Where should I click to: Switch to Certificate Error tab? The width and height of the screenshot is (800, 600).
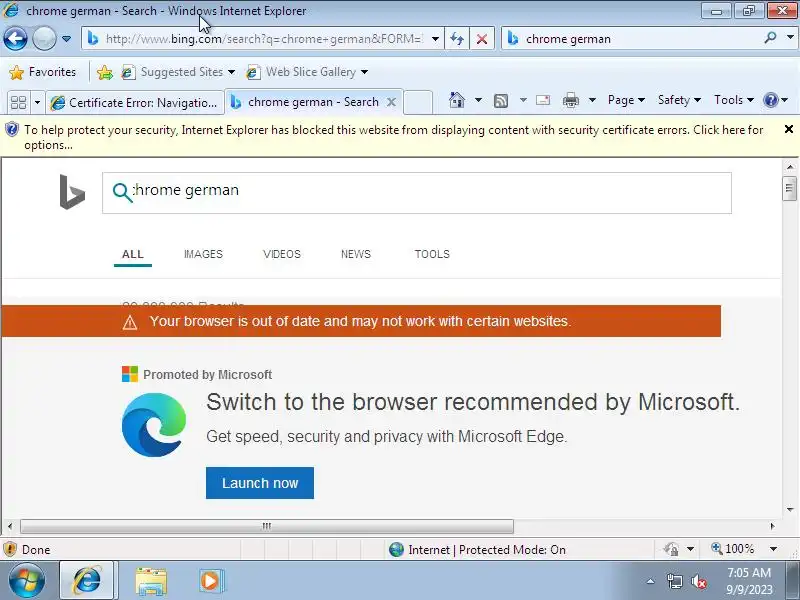pos(135,103)
